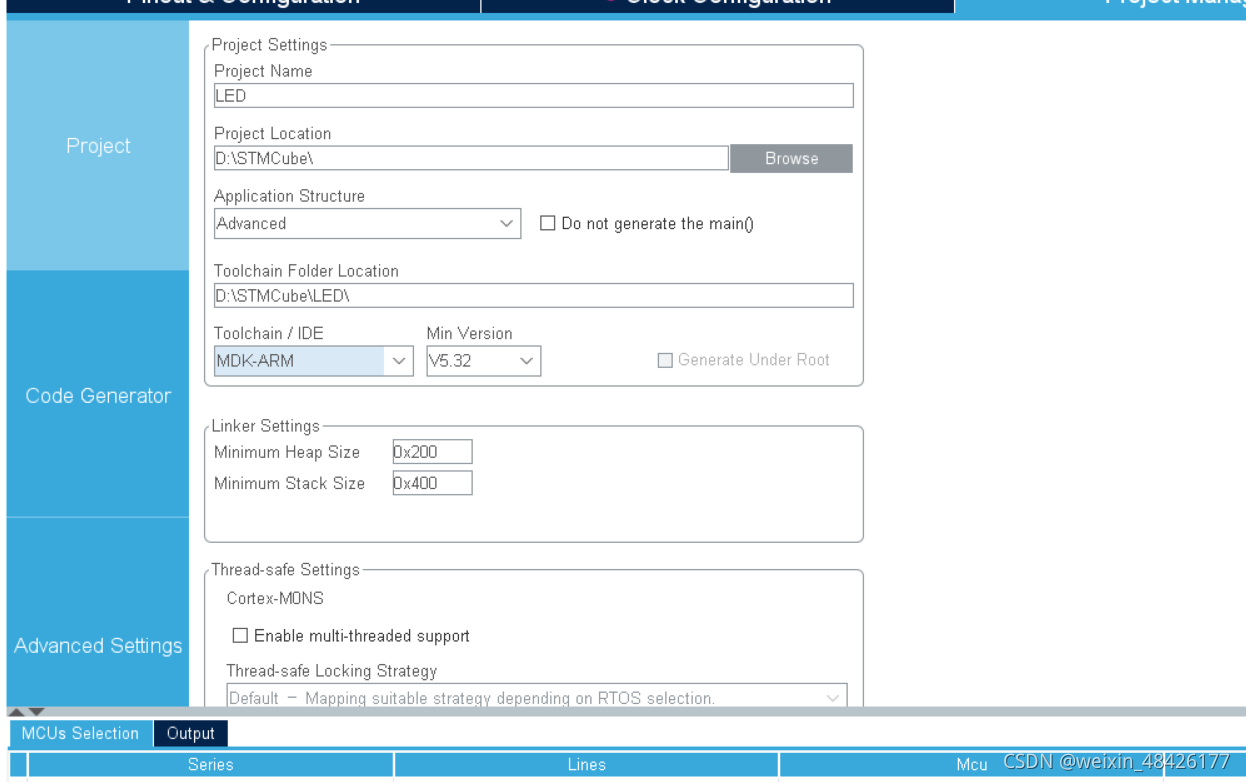Open Thread-safe Locking Strategy dropdown
This screenshot has width=1246, height=782.
535,696
